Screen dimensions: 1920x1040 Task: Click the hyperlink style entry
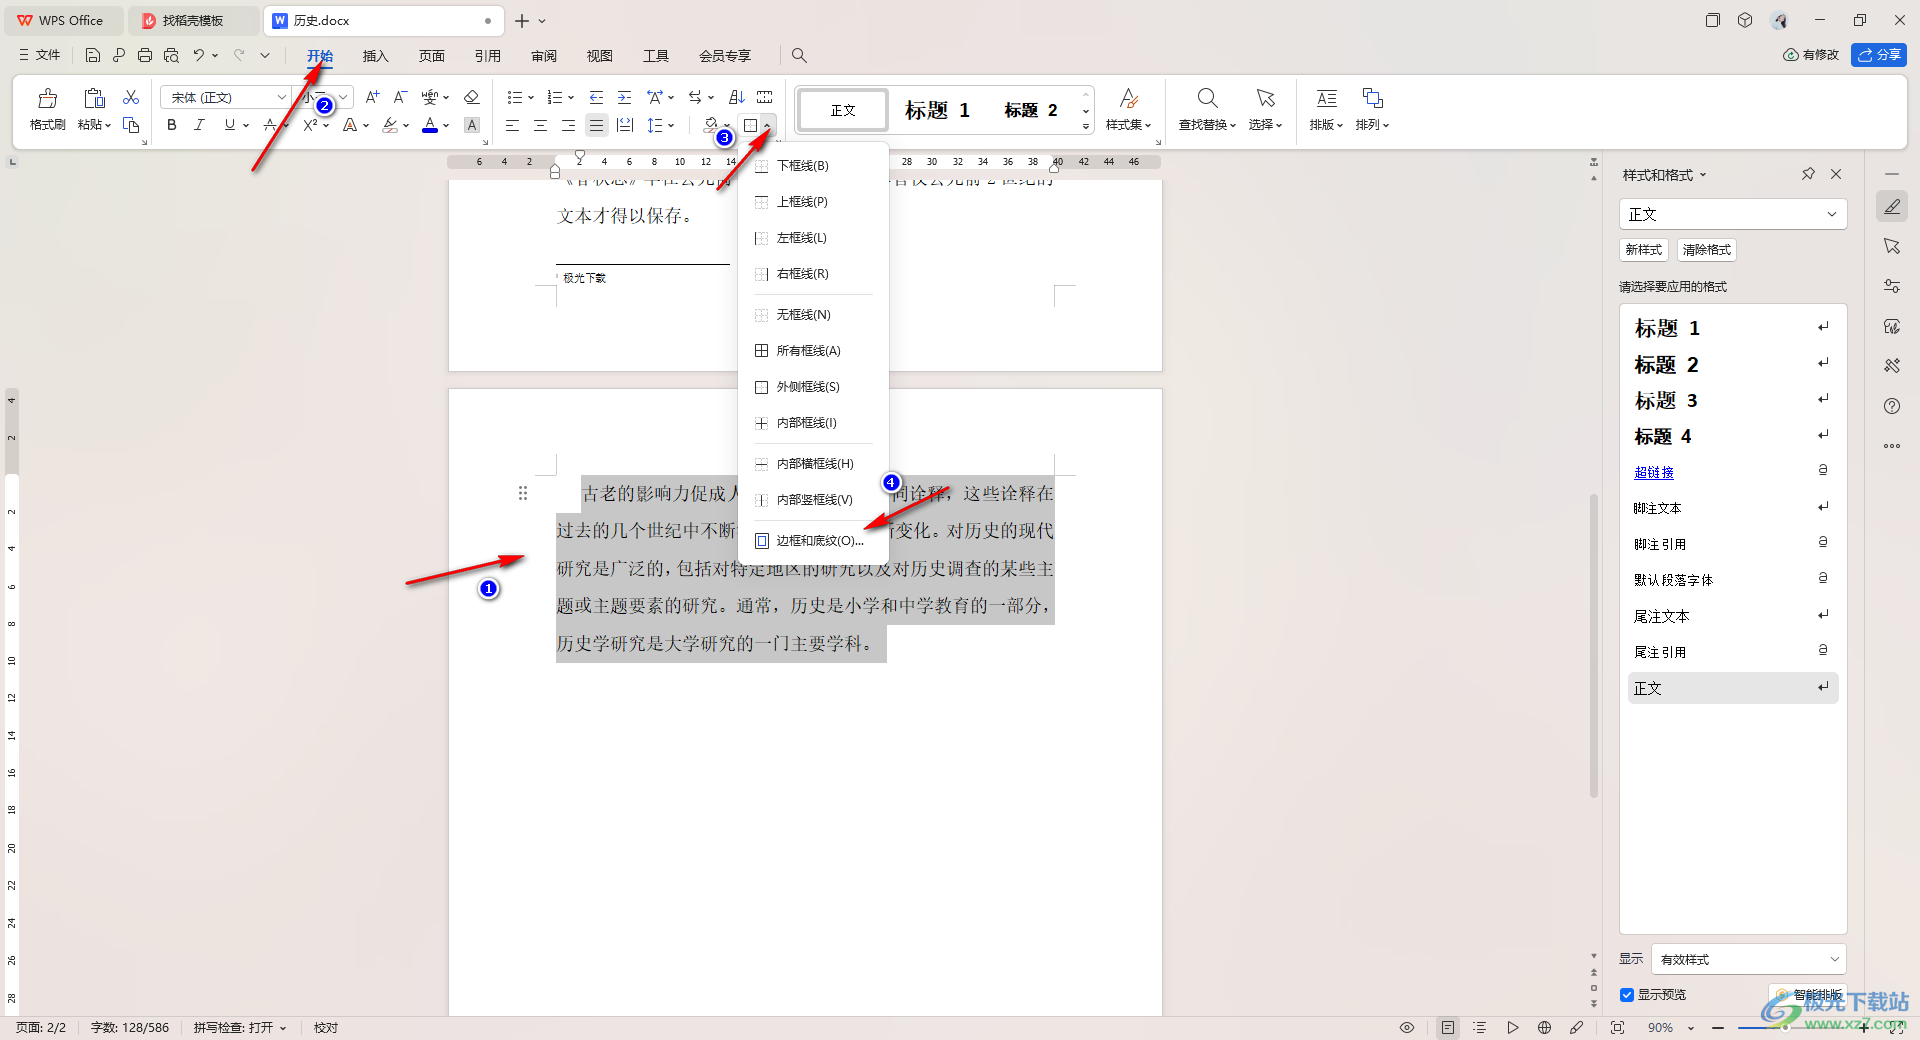[x=1653, y=472]
